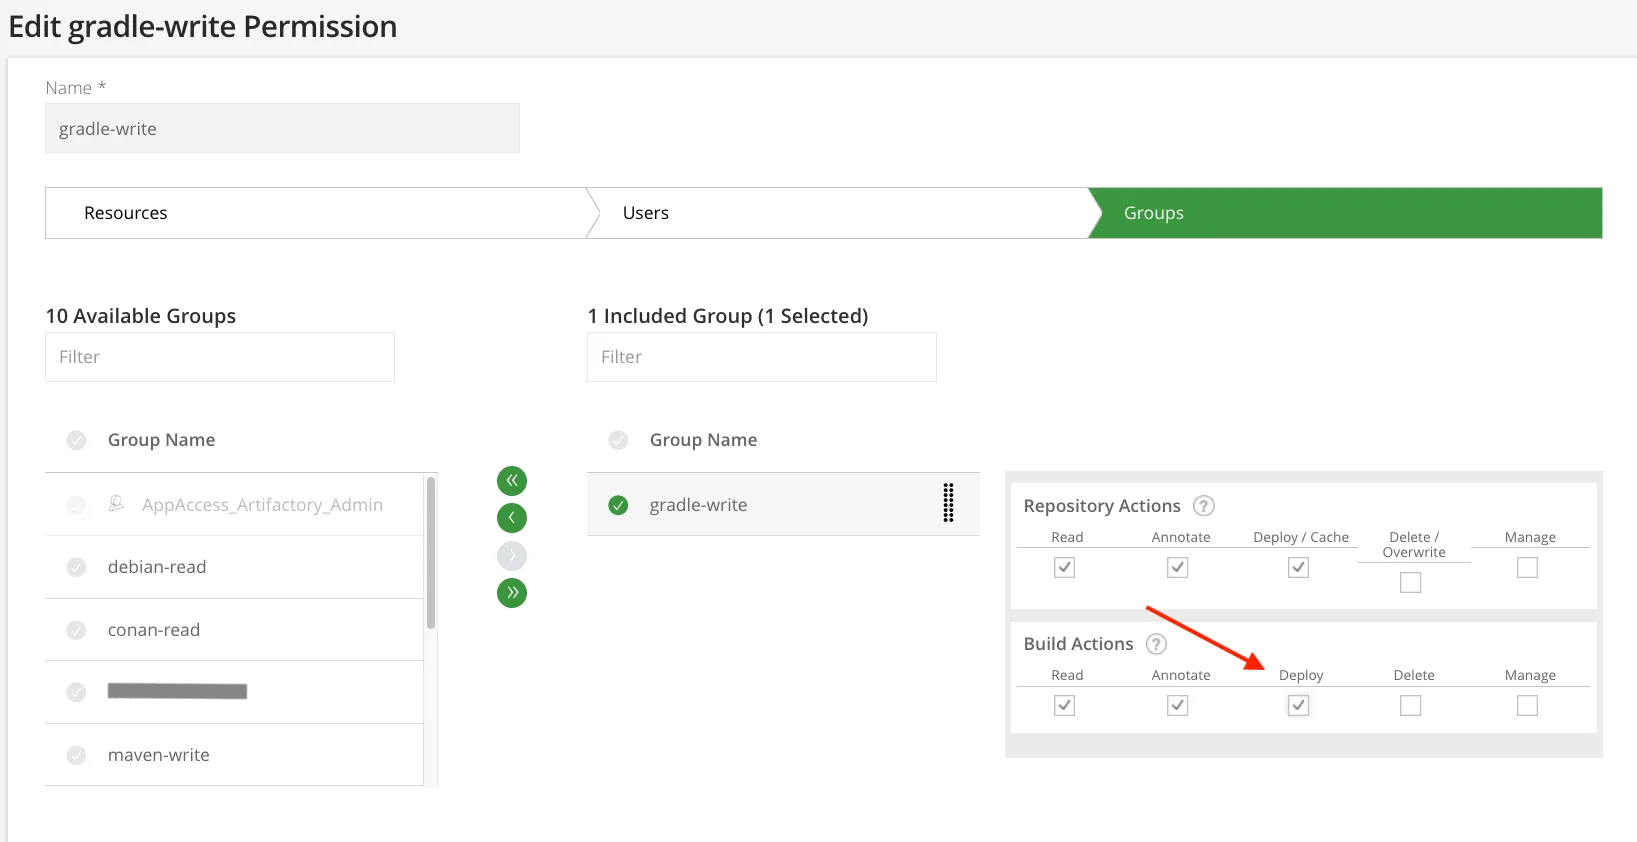The image size is (1637, 842).
Task: Click the gradle-write row drag handle
Action: (948, 503)
